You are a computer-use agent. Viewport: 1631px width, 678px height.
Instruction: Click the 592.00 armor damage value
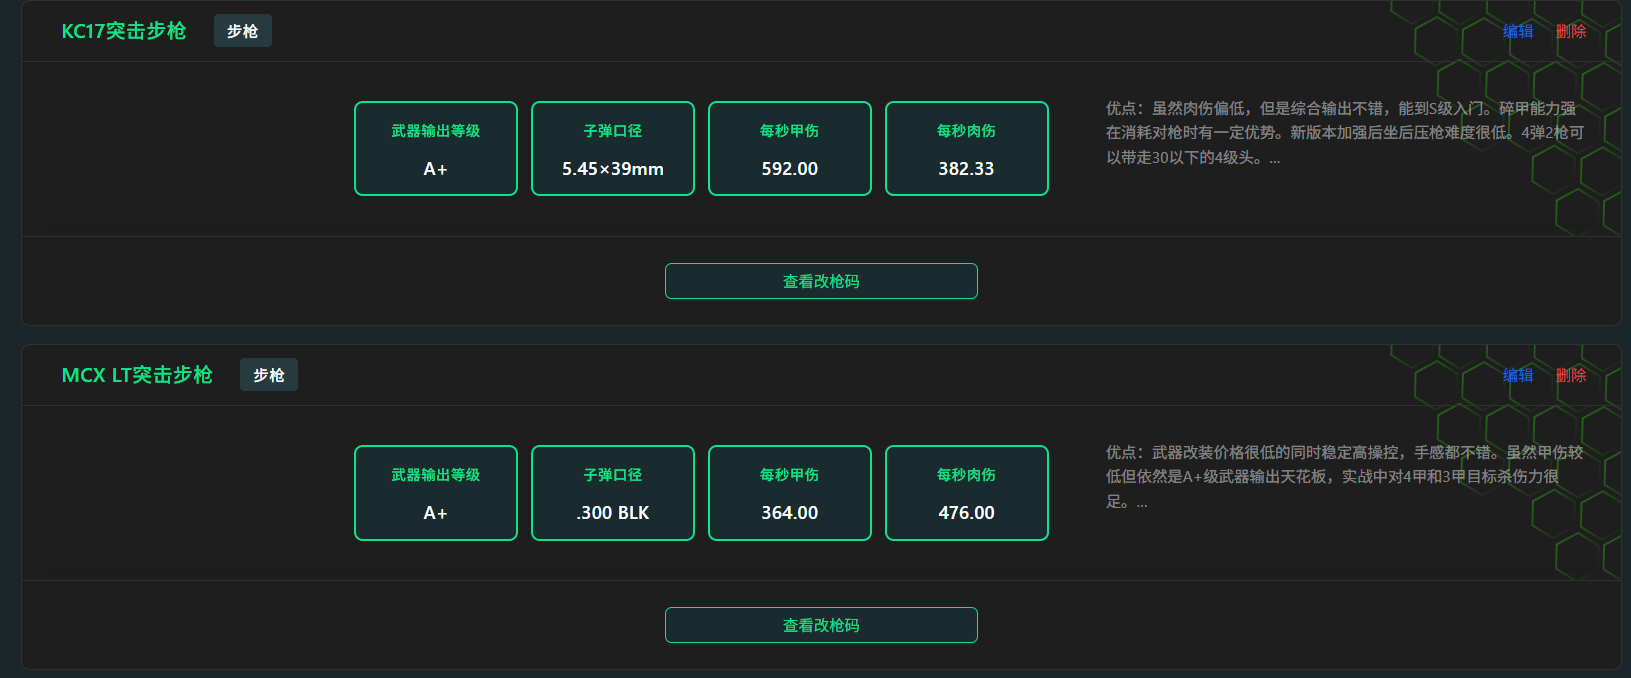pos(790,169)
